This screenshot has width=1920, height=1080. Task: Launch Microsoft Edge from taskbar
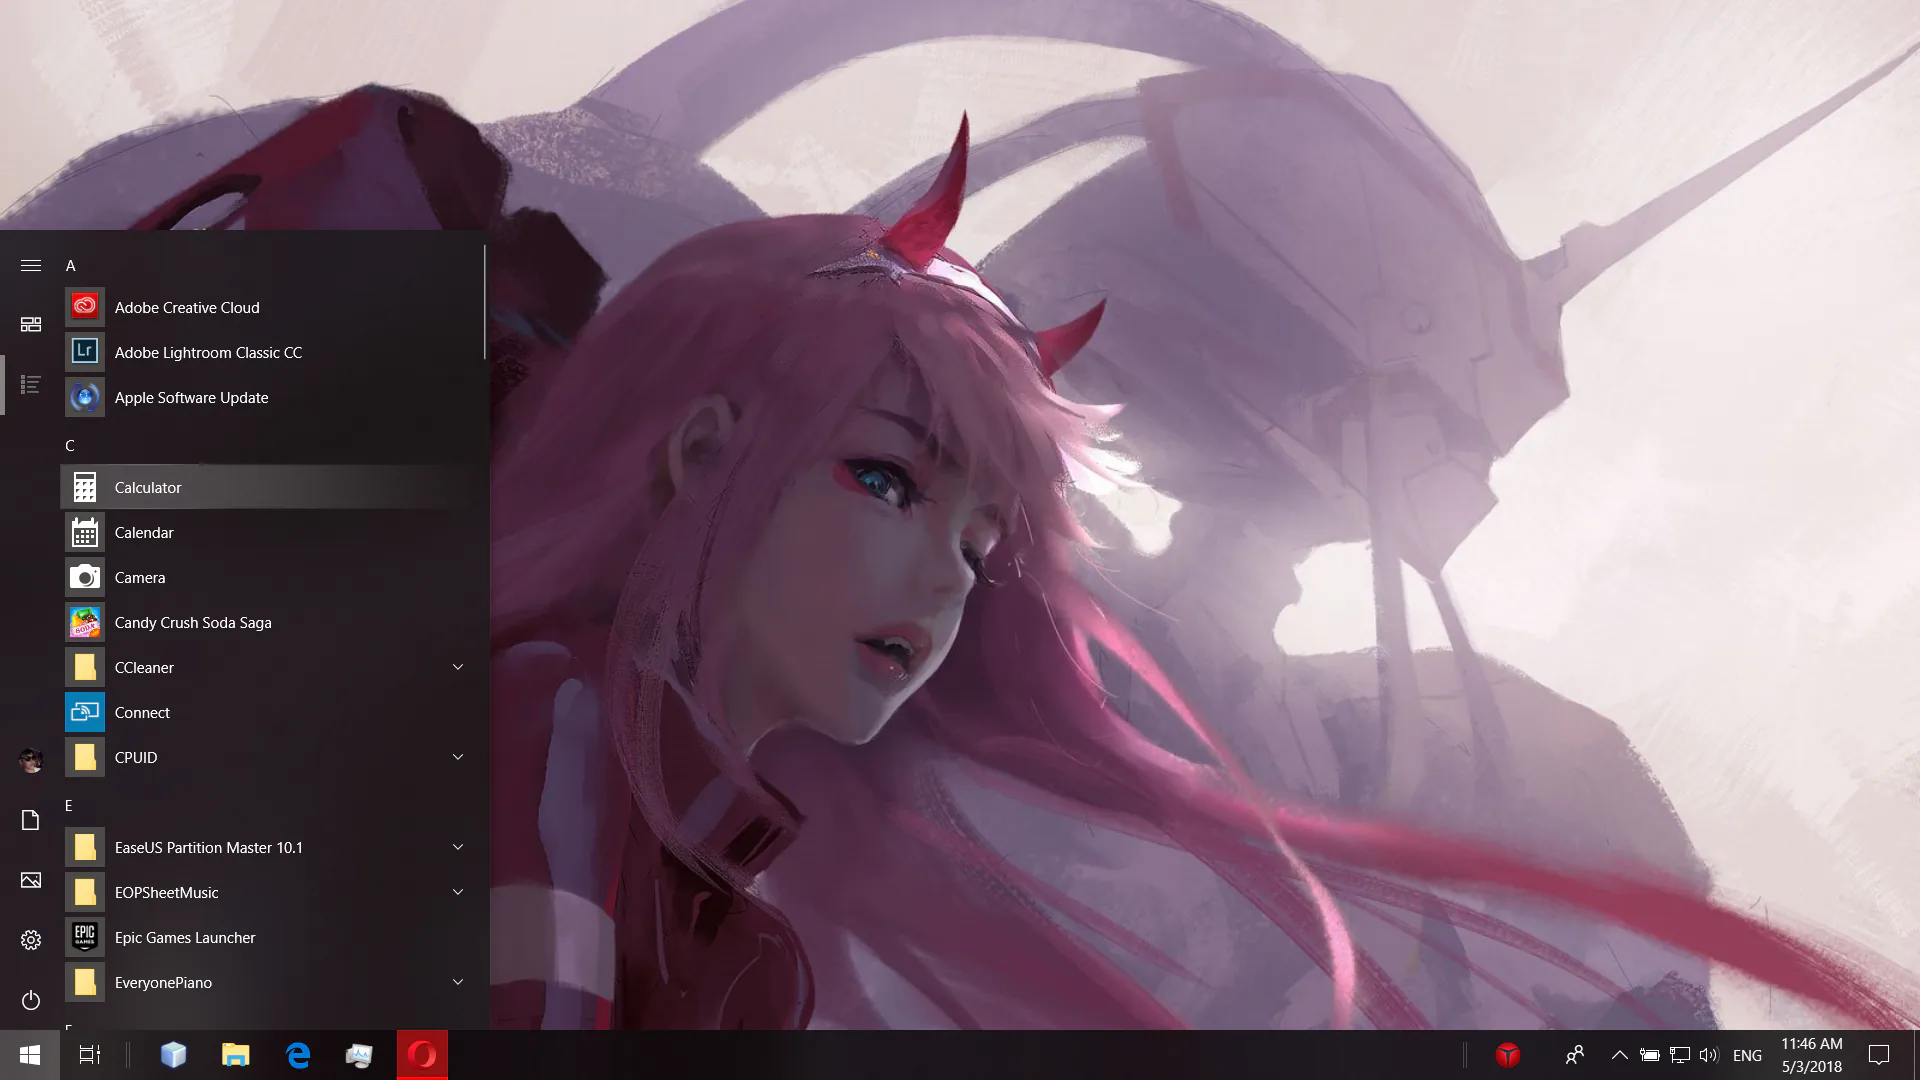(298, 1055)
